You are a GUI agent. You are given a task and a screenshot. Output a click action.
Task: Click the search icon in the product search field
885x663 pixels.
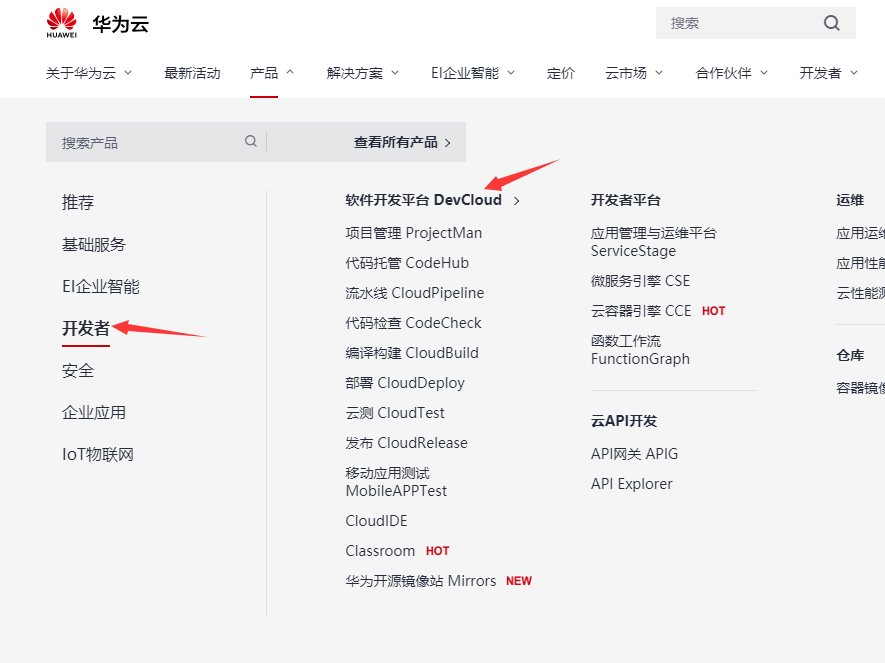click(x=251, y=141)
